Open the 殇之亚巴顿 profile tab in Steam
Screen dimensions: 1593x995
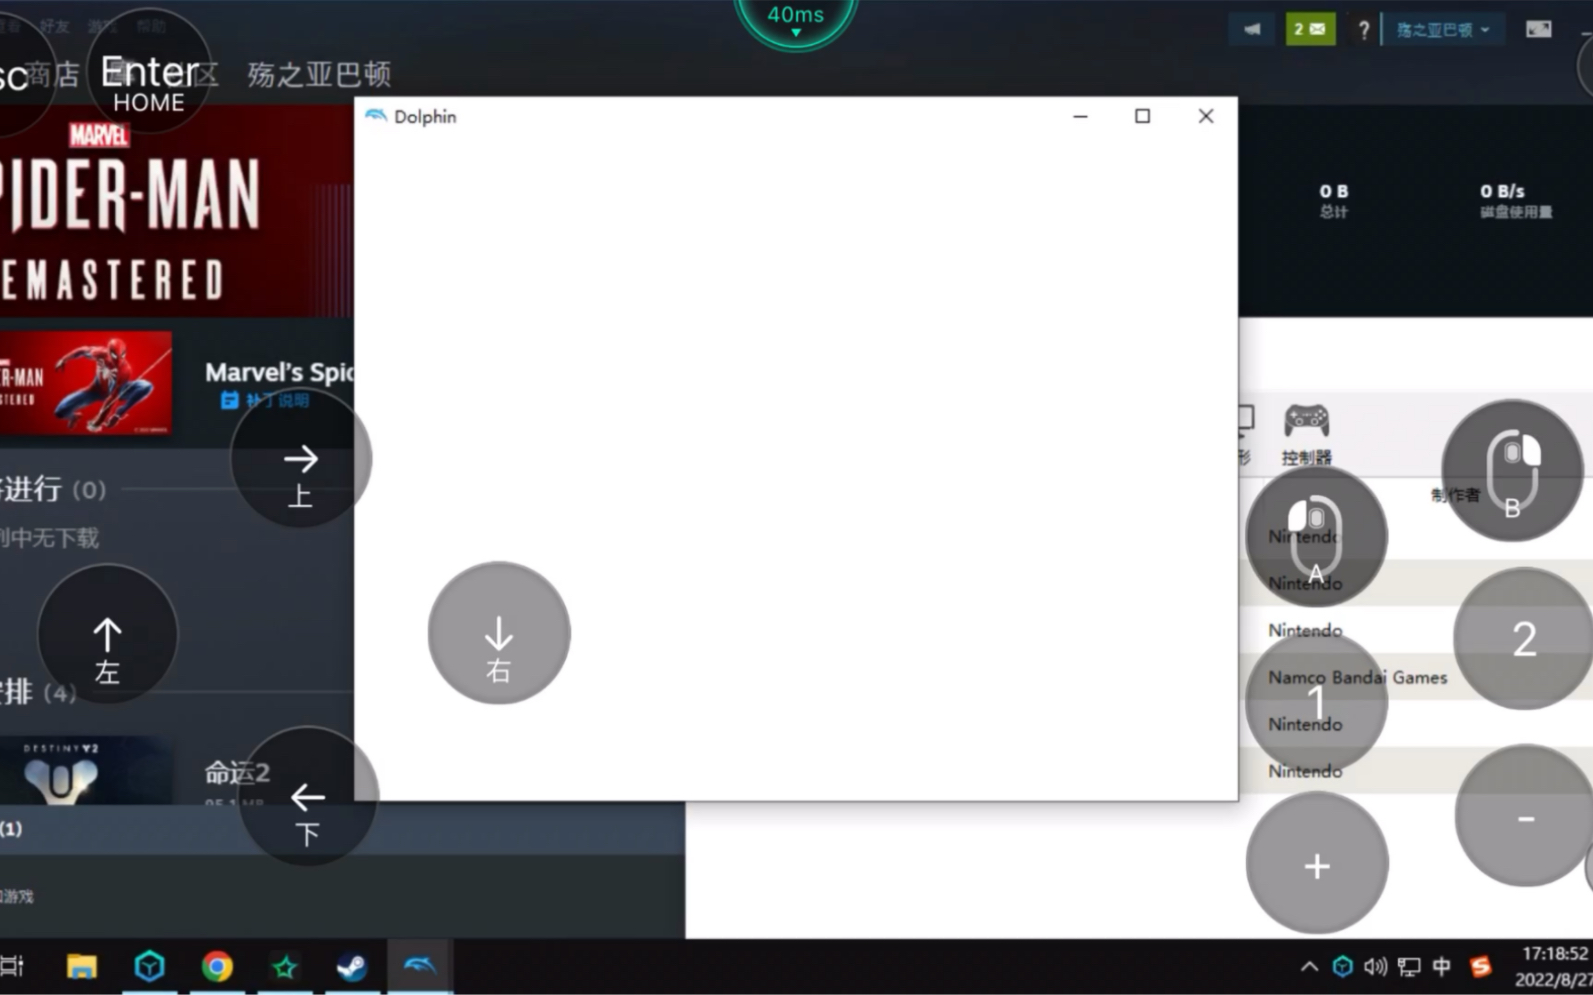(x=319, y=74)
